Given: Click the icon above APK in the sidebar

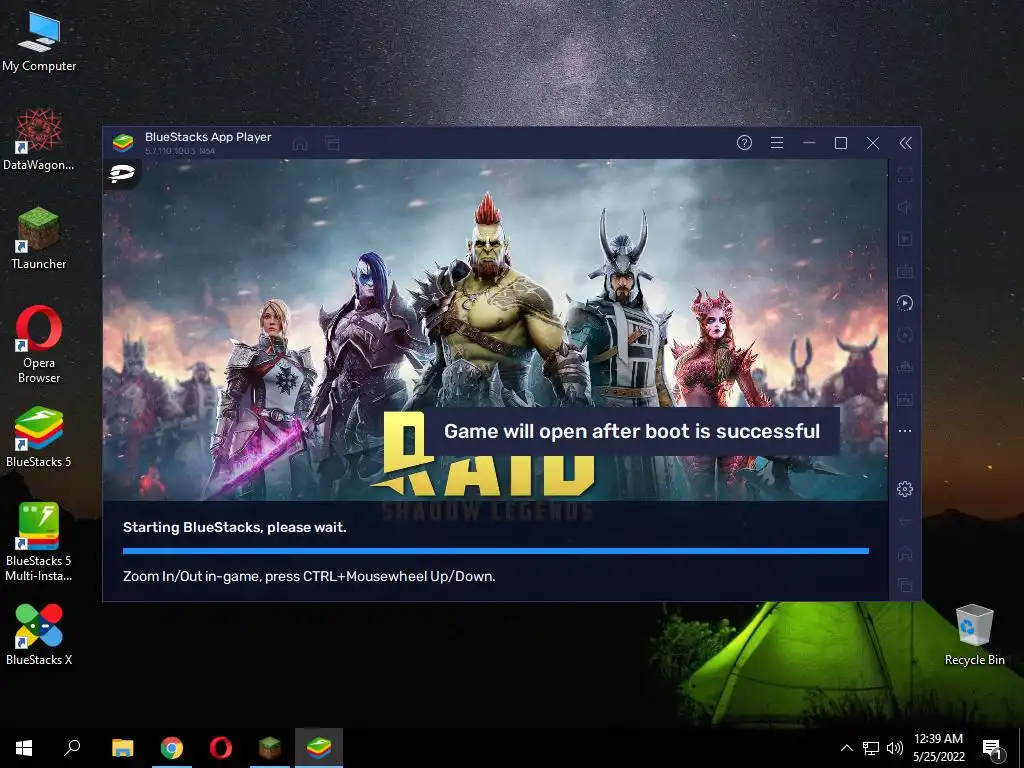Looking at the screenshot, I should click(905, 366).
